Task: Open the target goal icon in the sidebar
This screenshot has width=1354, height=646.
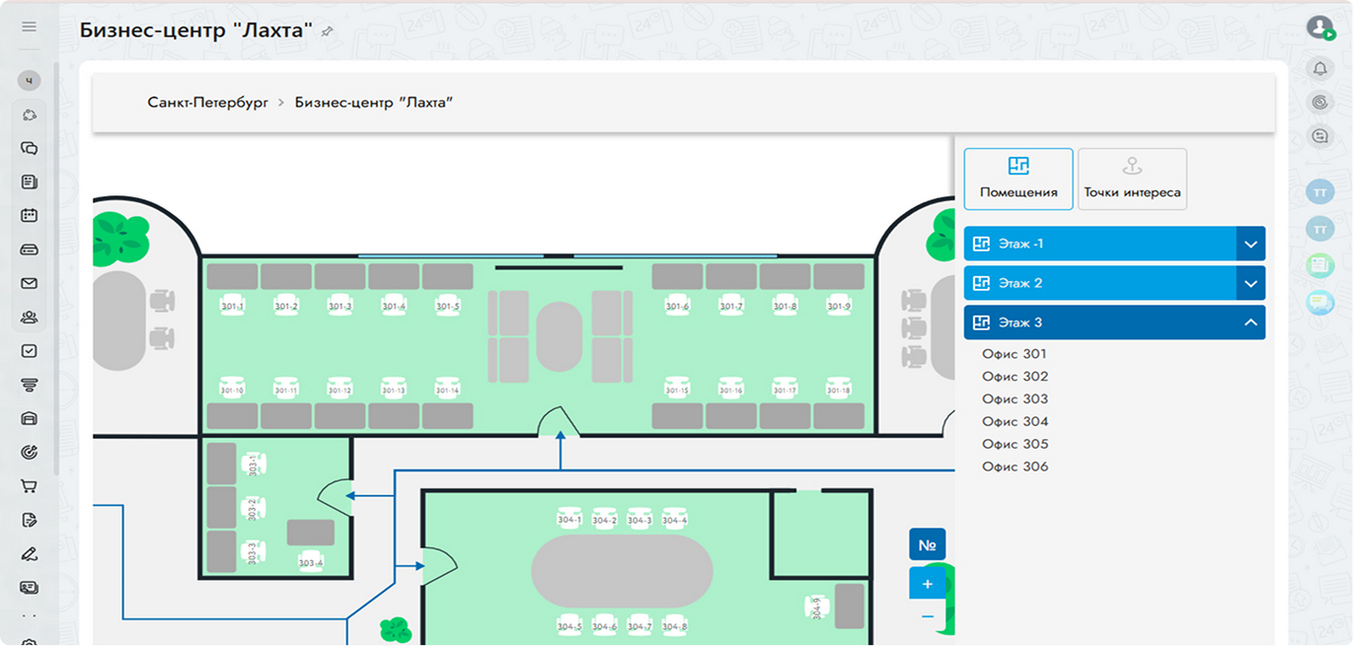Action: [x=29, y=452]
